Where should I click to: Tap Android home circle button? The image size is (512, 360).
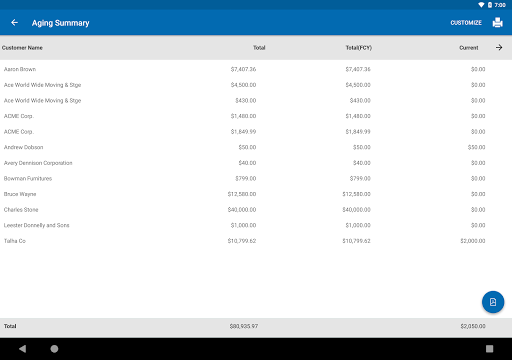tap(54, 349)
